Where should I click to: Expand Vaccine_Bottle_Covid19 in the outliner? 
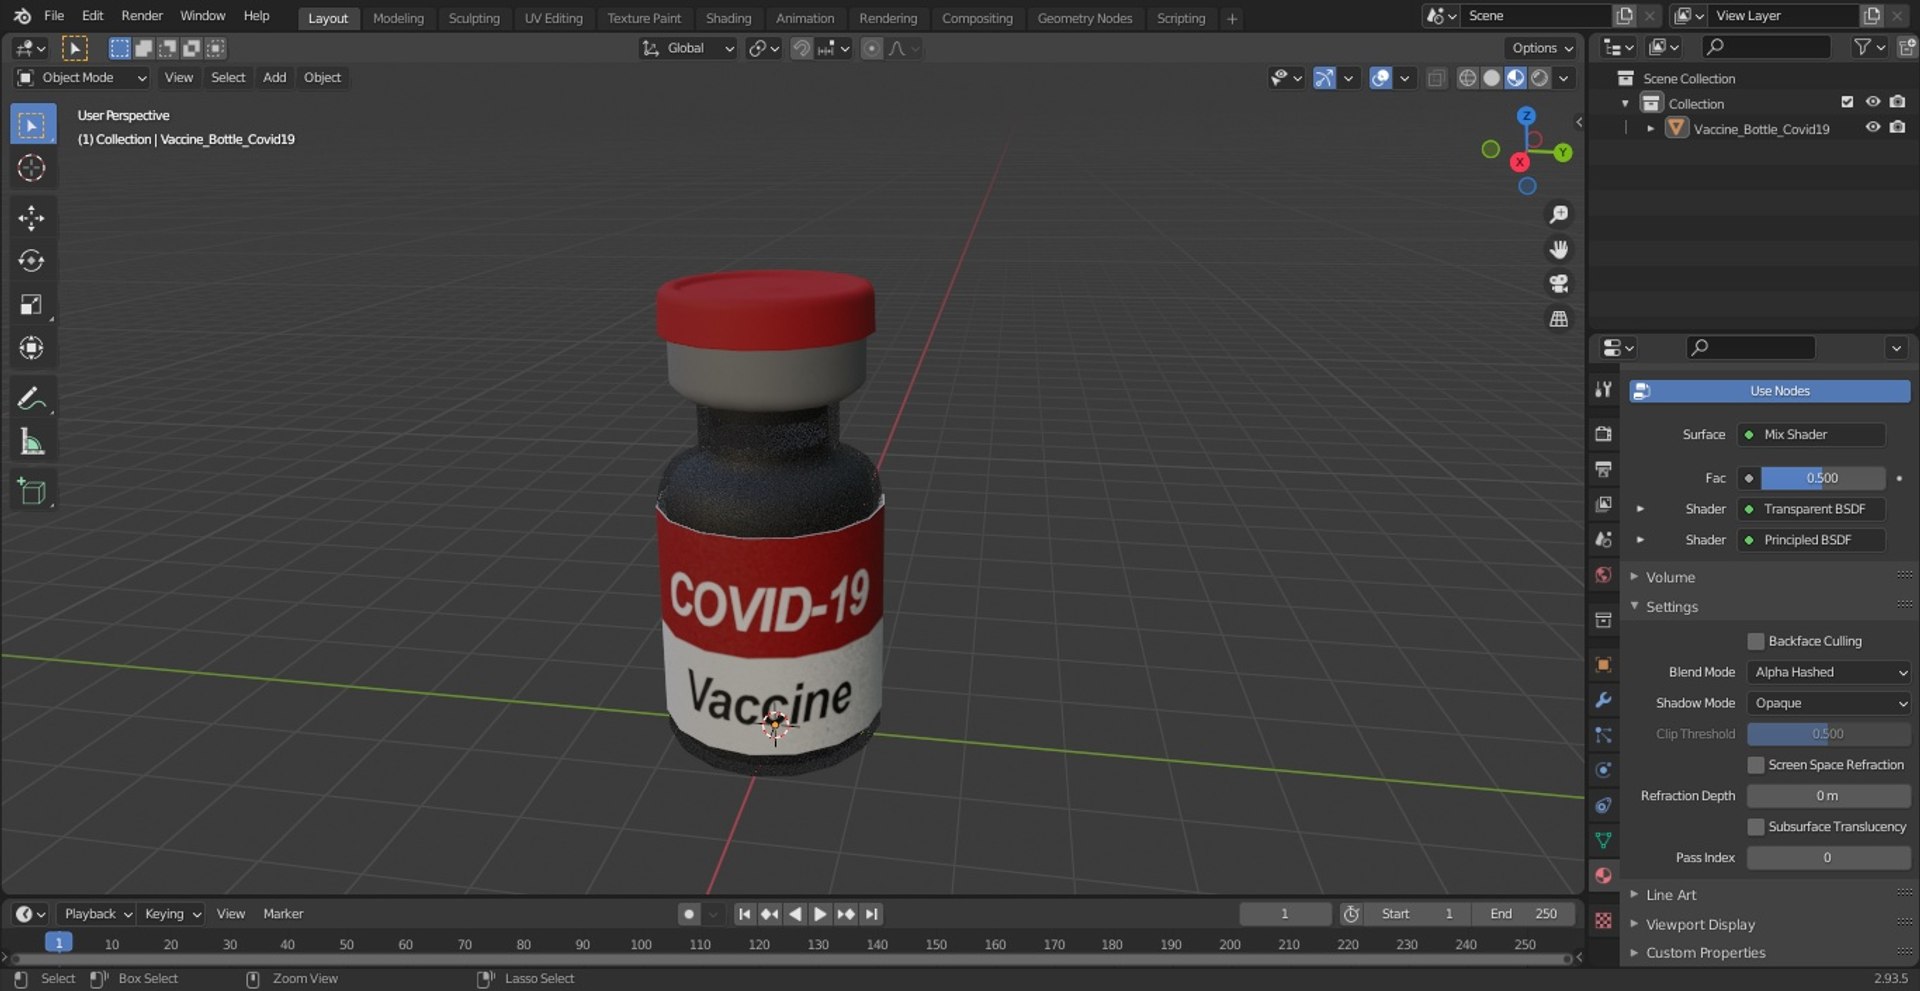coord(1650,129)
